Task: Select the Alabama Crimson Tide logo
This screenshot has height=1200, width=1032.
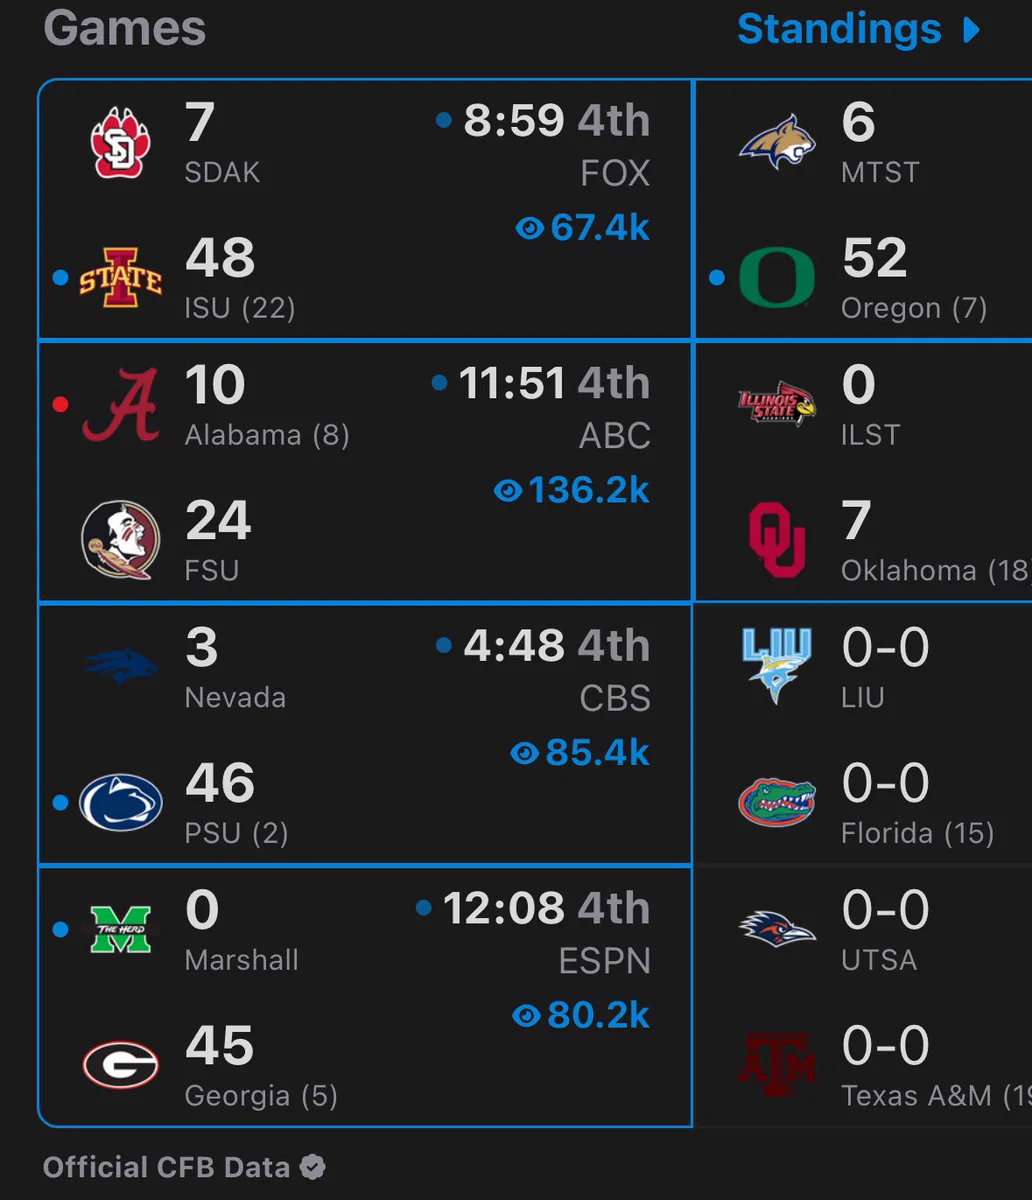Action: tap(120, 406)
